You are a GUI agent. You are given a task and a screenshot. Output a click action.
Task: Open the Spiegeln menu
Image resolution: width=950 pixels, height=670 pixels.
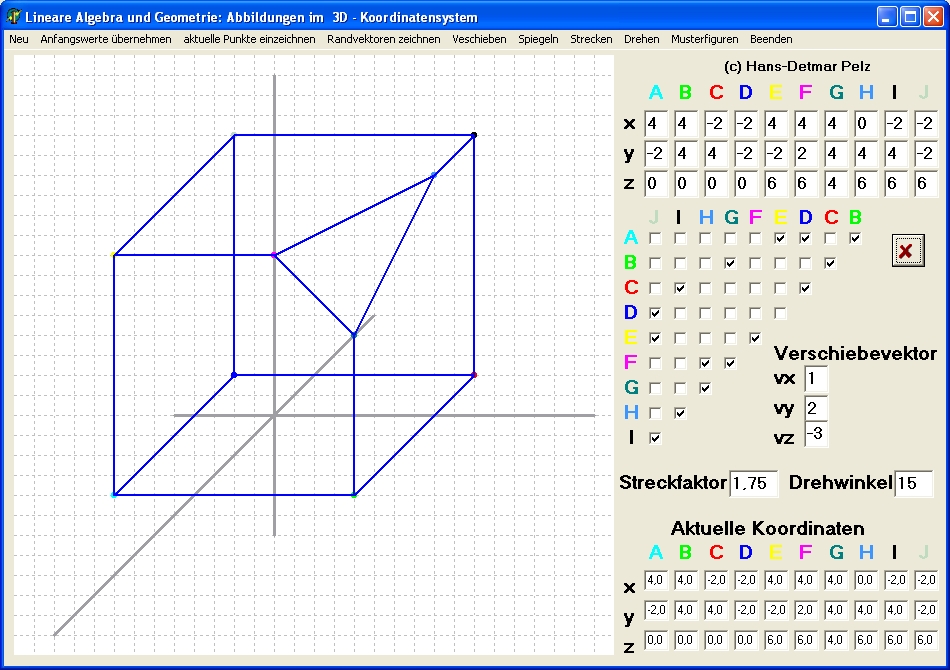(x=538, y=39)
